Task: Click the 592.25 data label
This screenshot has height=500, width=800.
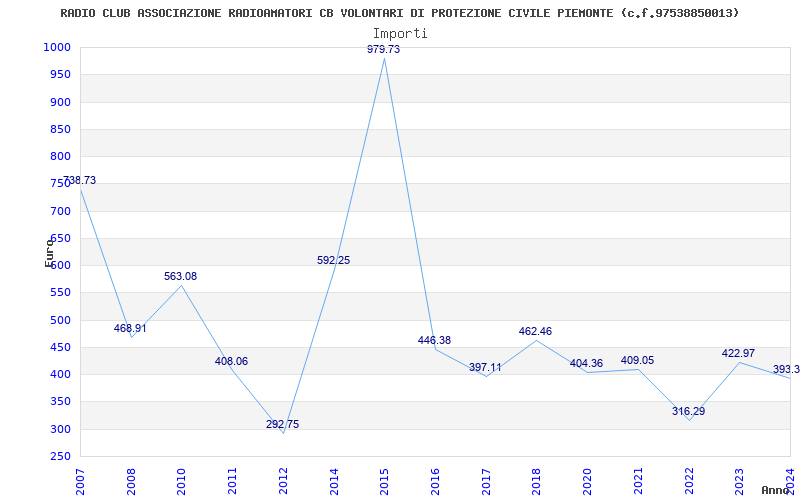Action: tap(333, 261)
